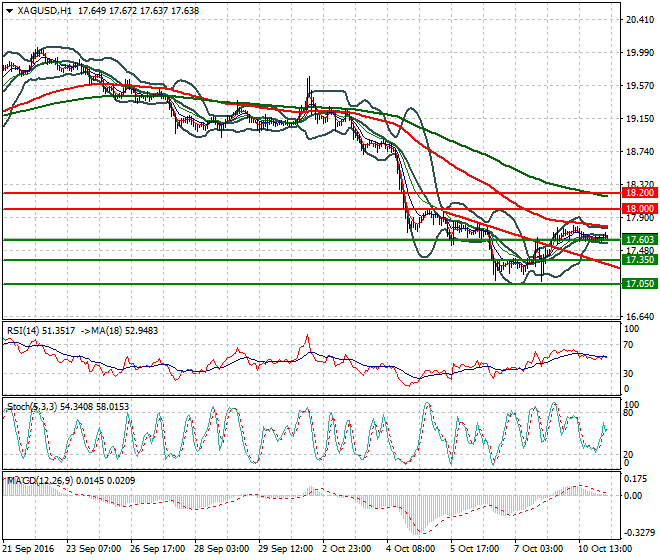Select the 17.350 green price level label
This screenshot has width=660, height=560.
point(640,260)
